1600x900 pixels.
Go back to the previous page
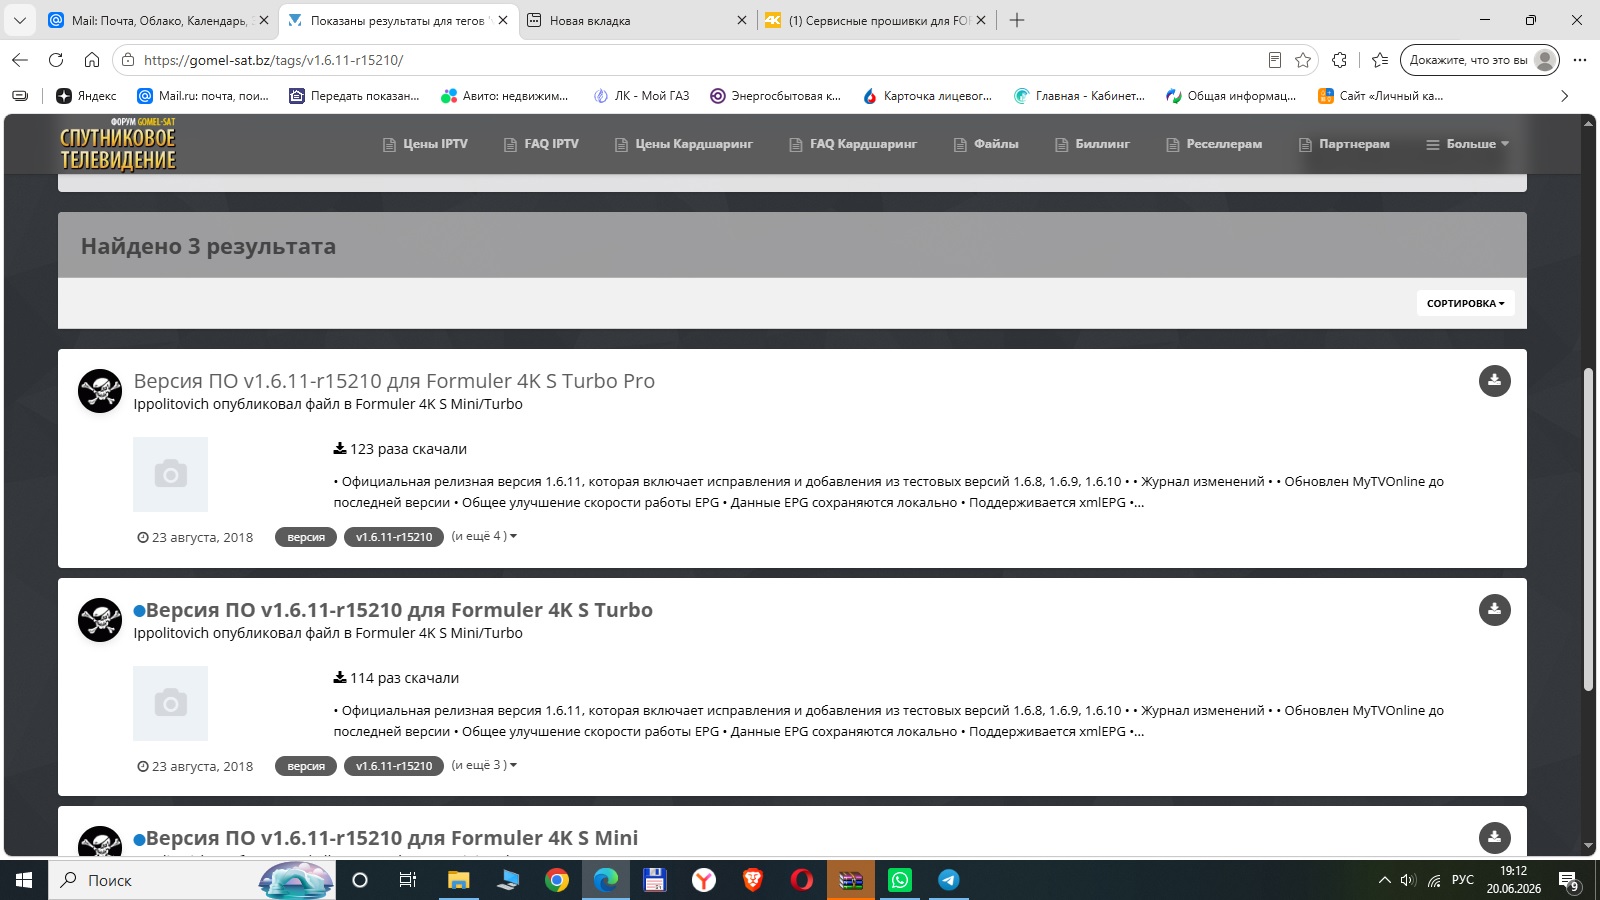pos(20,60)
